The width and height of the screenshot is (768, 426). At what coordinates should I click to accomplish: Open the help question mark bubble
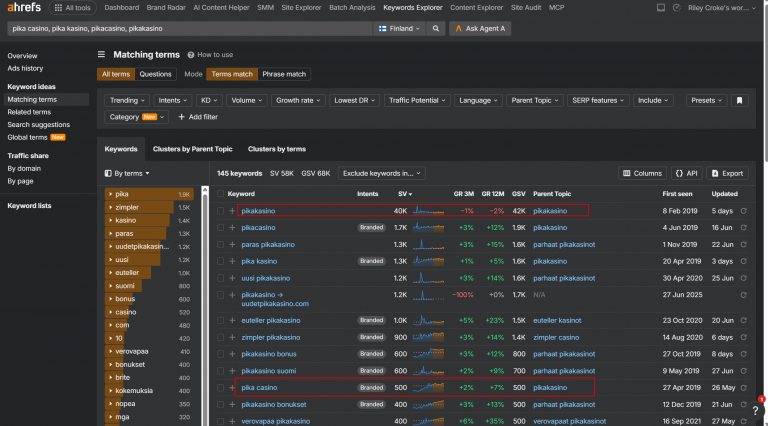tap(755, 410)
